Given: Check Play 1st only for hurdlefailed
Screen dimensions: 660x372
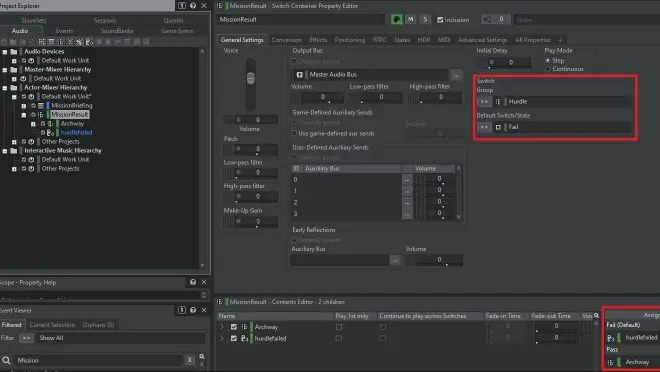Looking at the screenshot, I should coord(339,338).
